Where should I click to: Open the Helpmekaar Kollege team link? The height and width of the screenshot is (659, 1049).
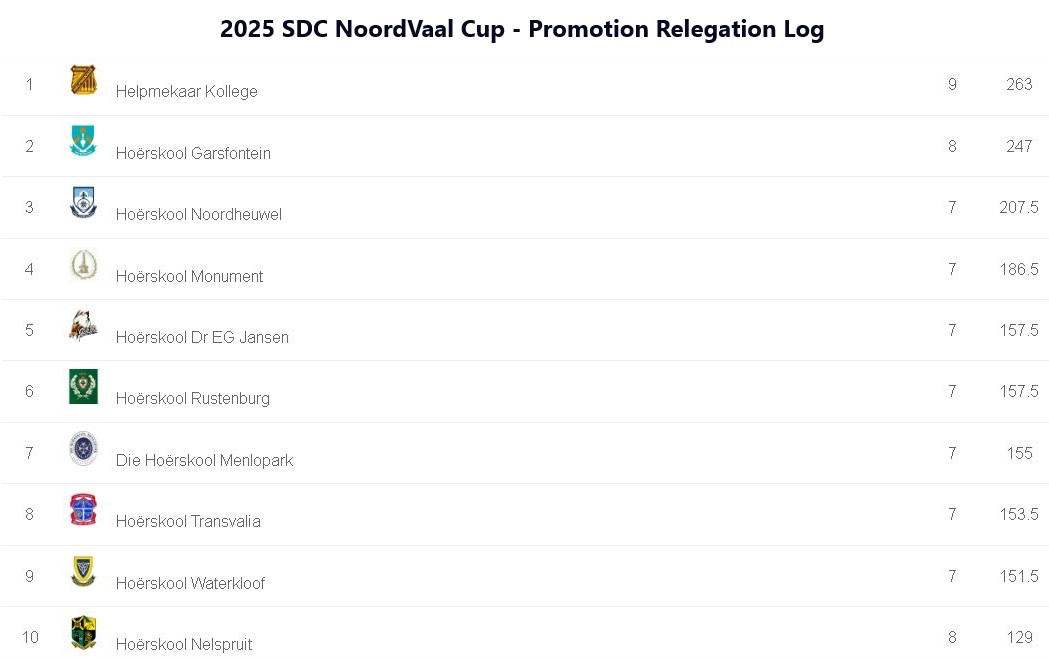(x=187, y=92)
